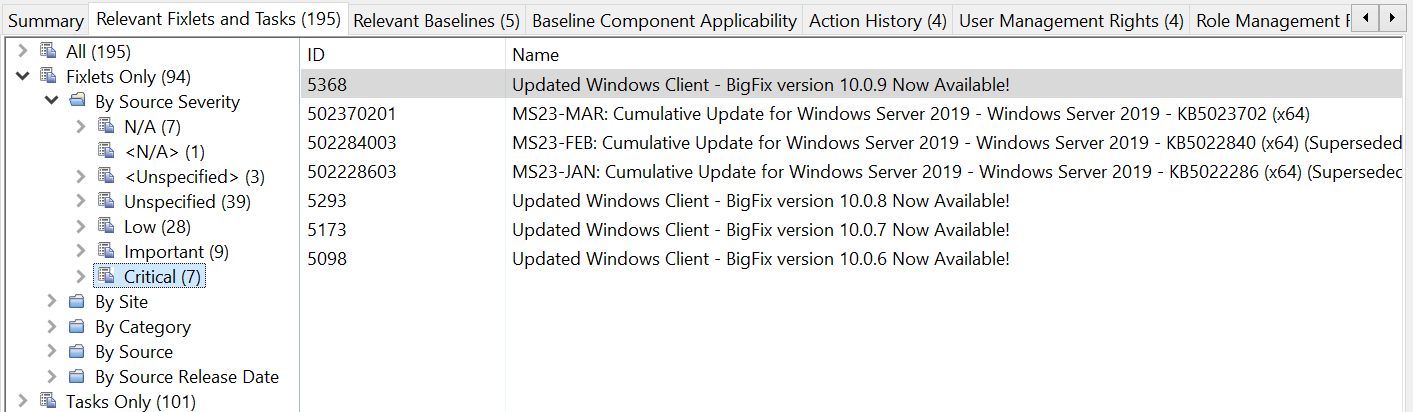The width and height of the screenshot is (1413, 412).
Task: Click the icon beside All (195)
Action: pyautogui.click(x=47, y=52)
